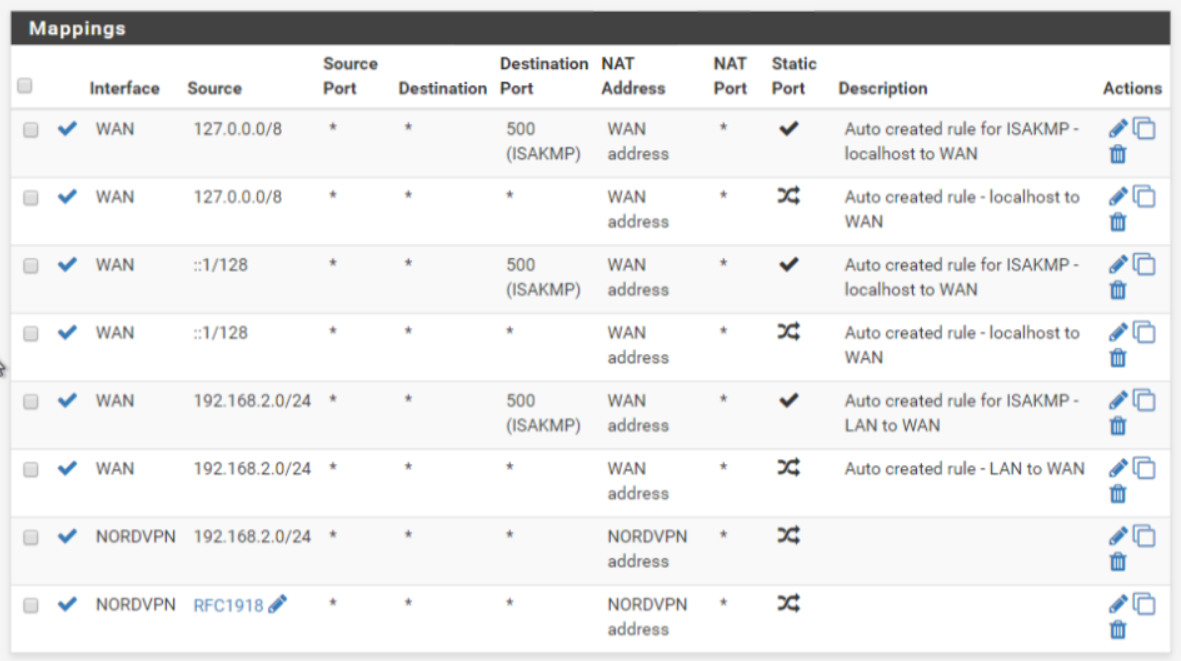The image size is (1181, 661).
Task: Edit the 'LAN to WAN' auto rule
Action: tap(1118, 468)
